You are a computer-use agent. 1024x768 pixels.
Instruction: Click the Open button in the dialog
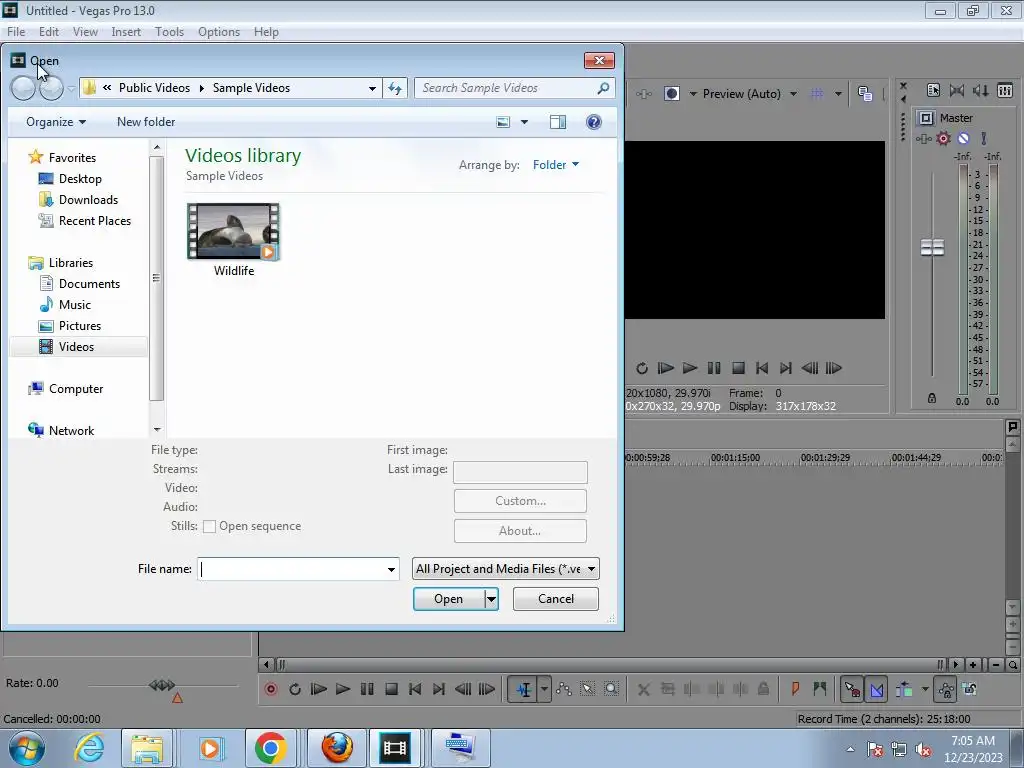pos(449,599)
